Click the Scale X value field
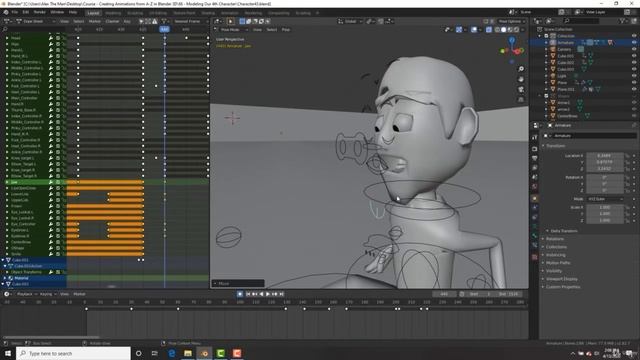The width and height of the screenshot is (640, 360). click(604, 207)
